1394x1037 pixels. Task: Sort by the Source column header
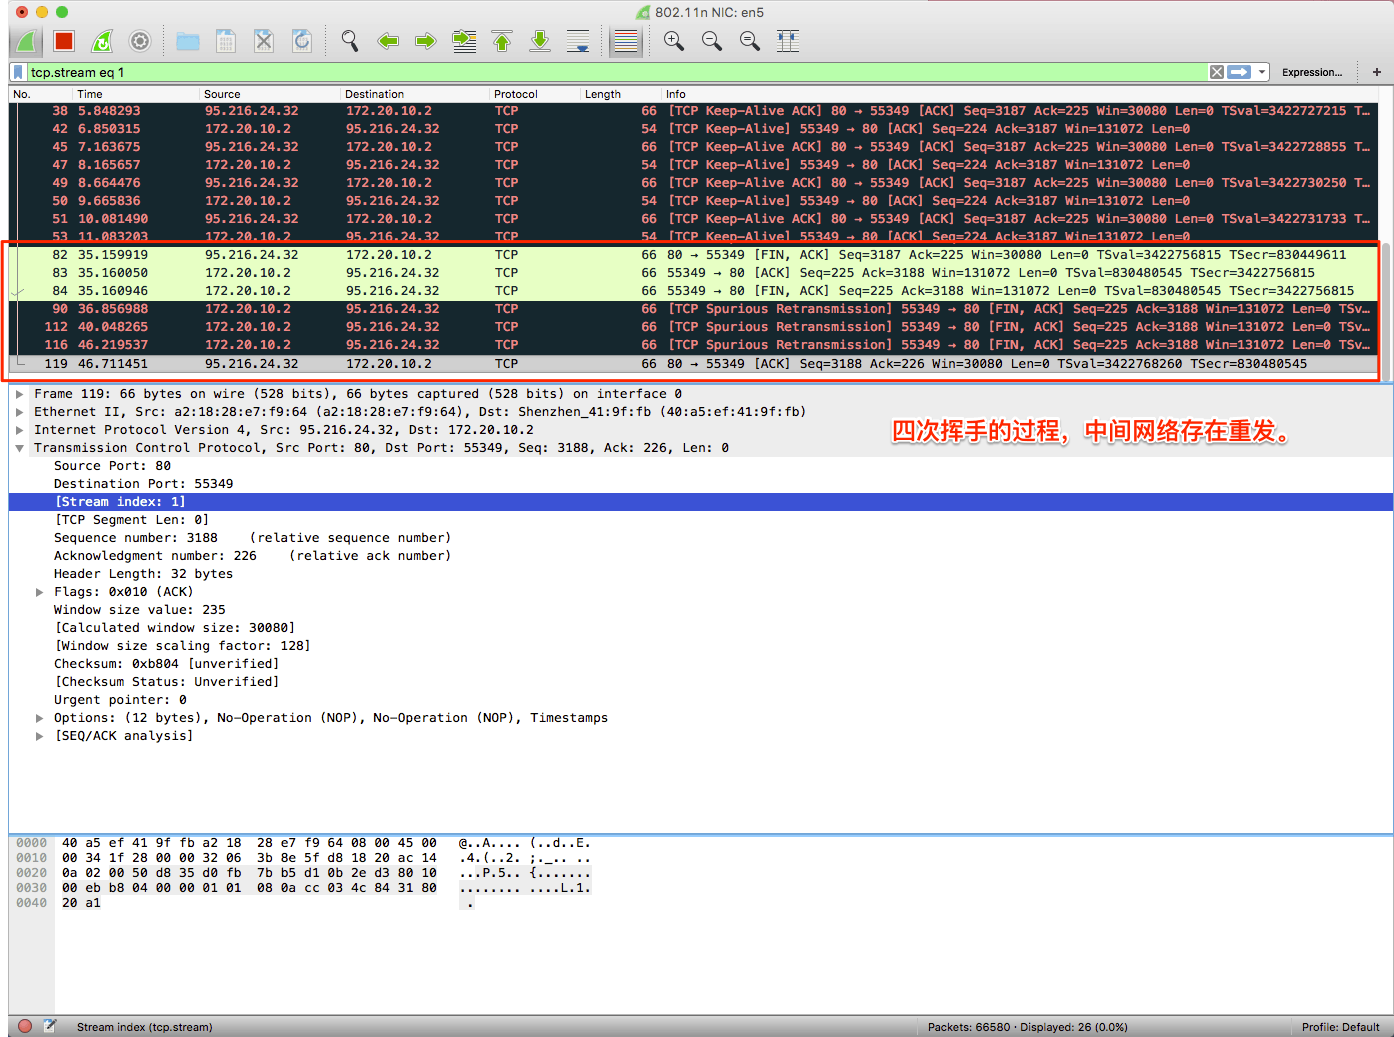point(270,94)
